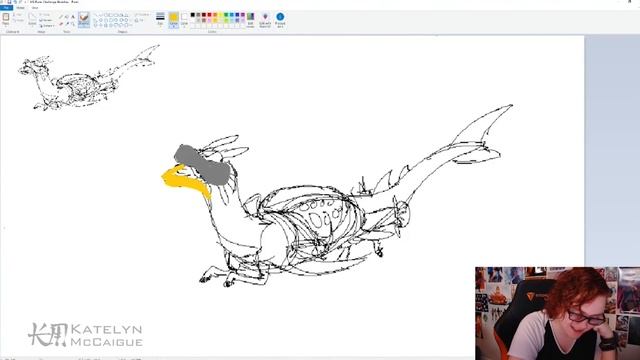Screen dimensions: 640x360
Task: Select the Pencil tool
Action: [x=61, y=17]
